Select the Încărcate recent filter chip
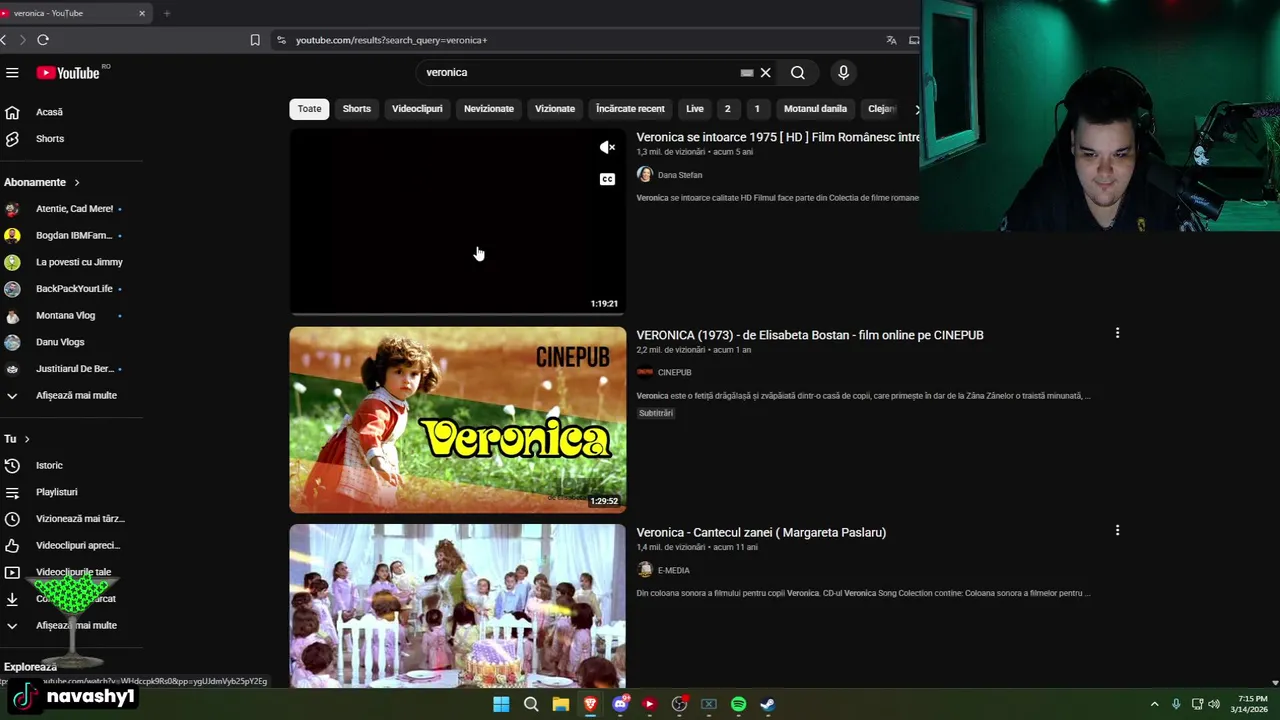This screenshot has height=720, width=1280. (x=630, y=109)
